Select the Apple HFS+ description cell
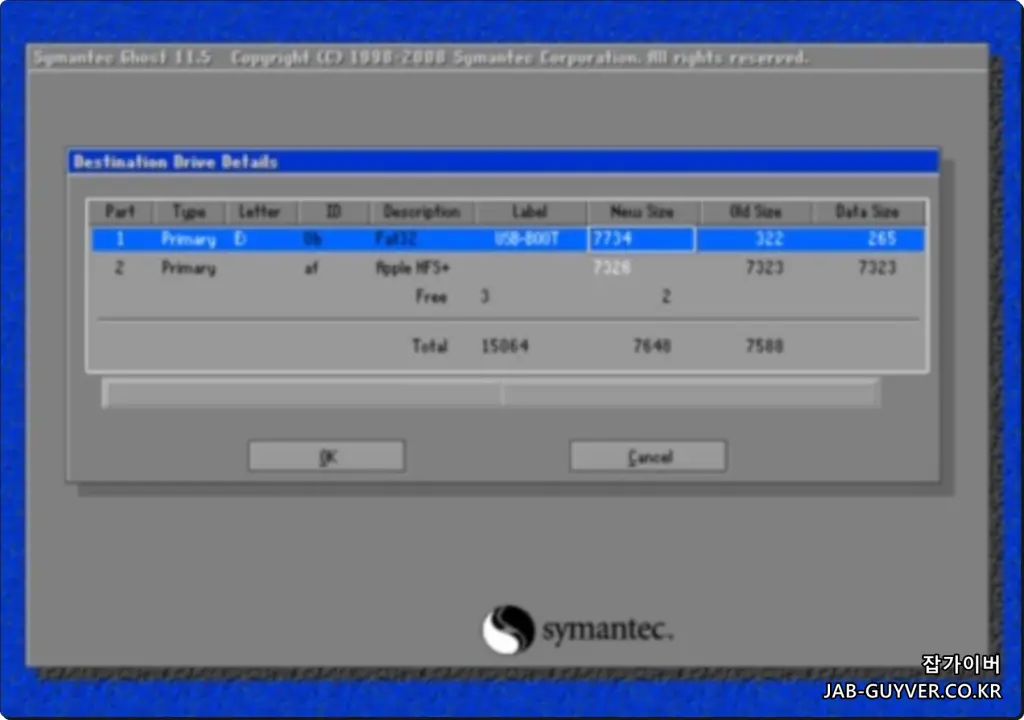The height and width of the screenshot is (720, 1024). pyautogui.click(x=413, y=268)
